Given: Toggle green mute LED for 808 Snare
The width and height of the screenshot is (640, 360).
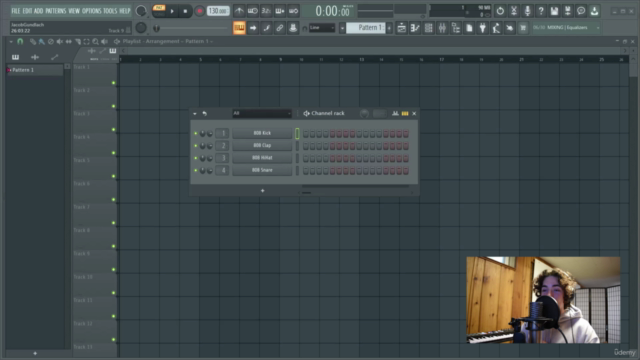Looking at the screenshot, I should tap(196, 170).
